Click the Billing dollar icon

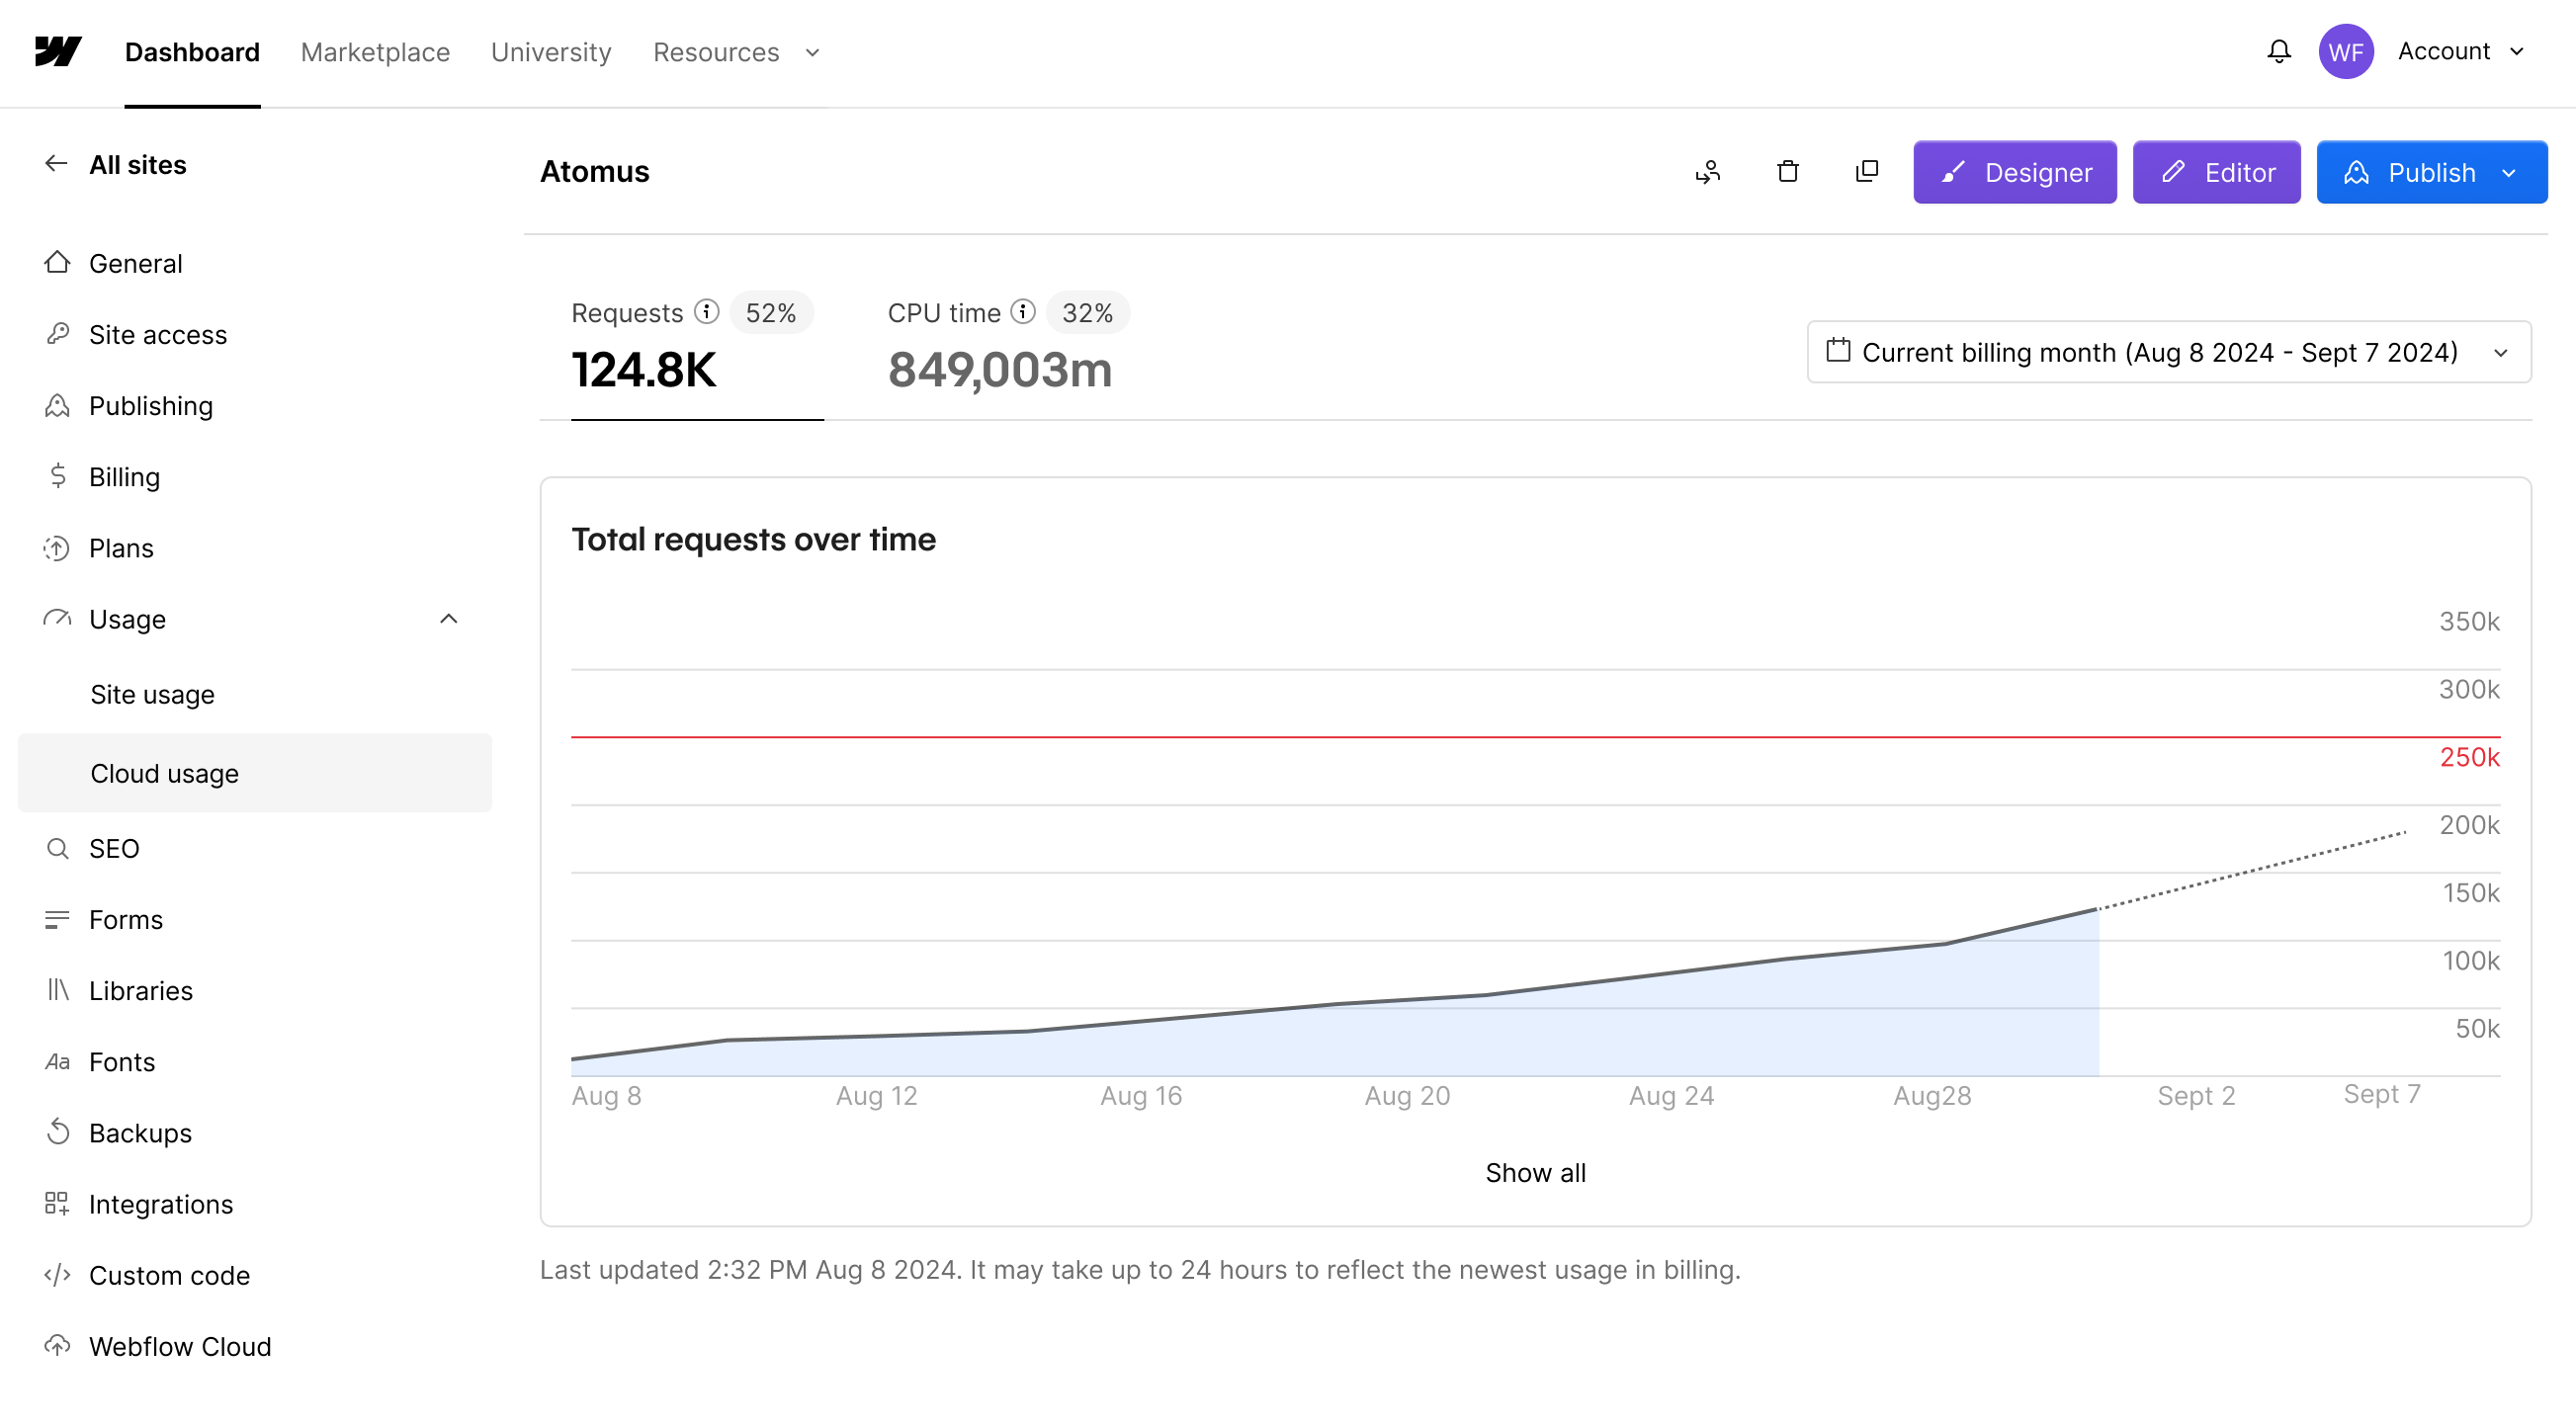57,476
